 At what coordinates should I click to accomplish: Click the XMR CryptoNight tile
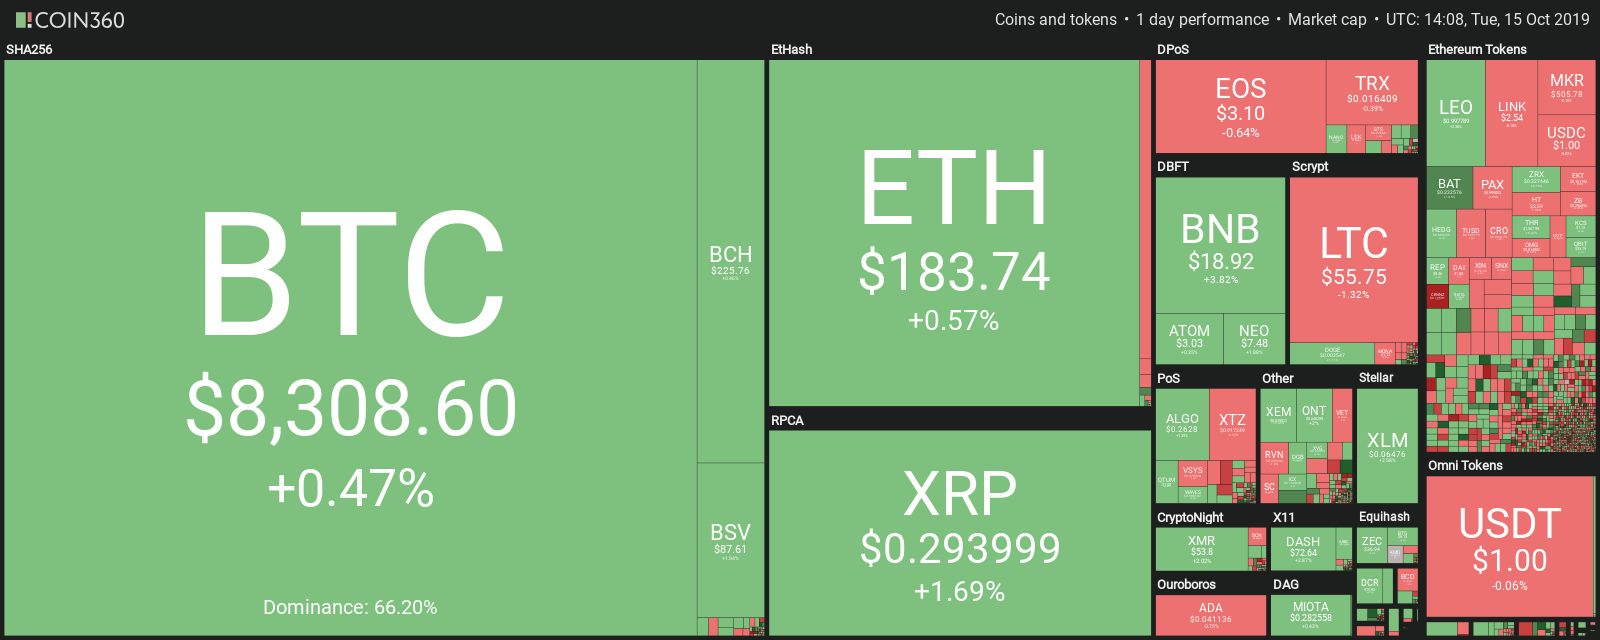[1202, 549]
